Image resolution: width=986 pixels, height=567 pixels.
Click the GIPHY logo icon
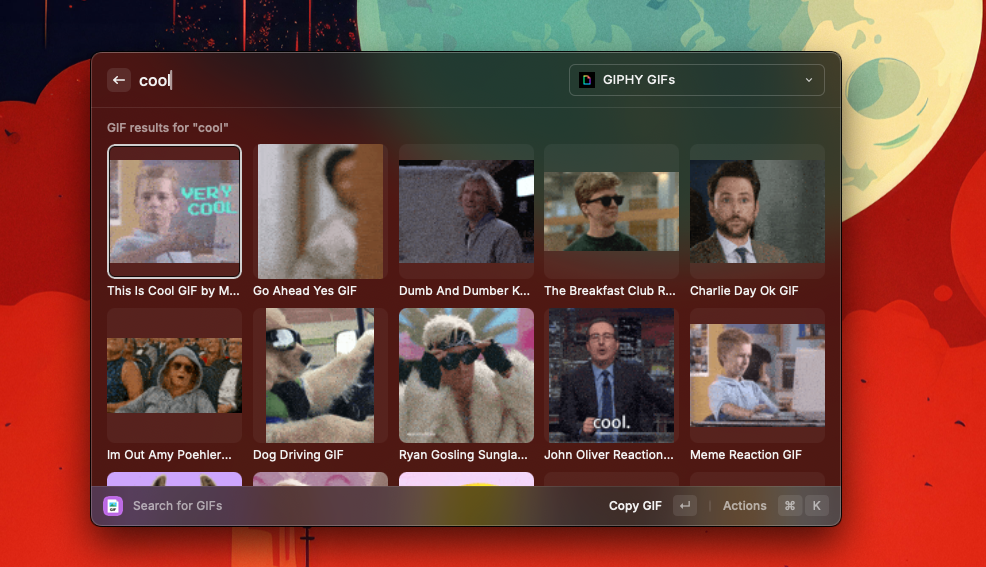point(587,80)
